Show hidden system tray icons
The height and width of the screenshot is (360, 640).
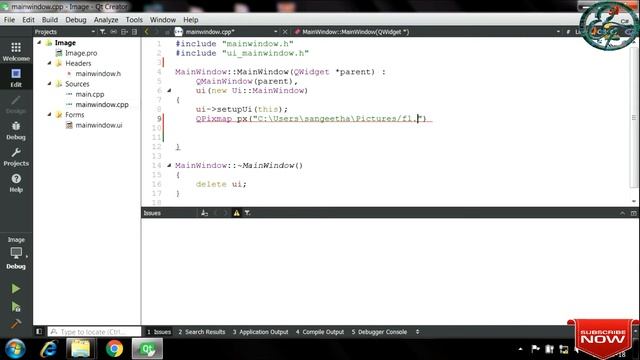[520, 349]
